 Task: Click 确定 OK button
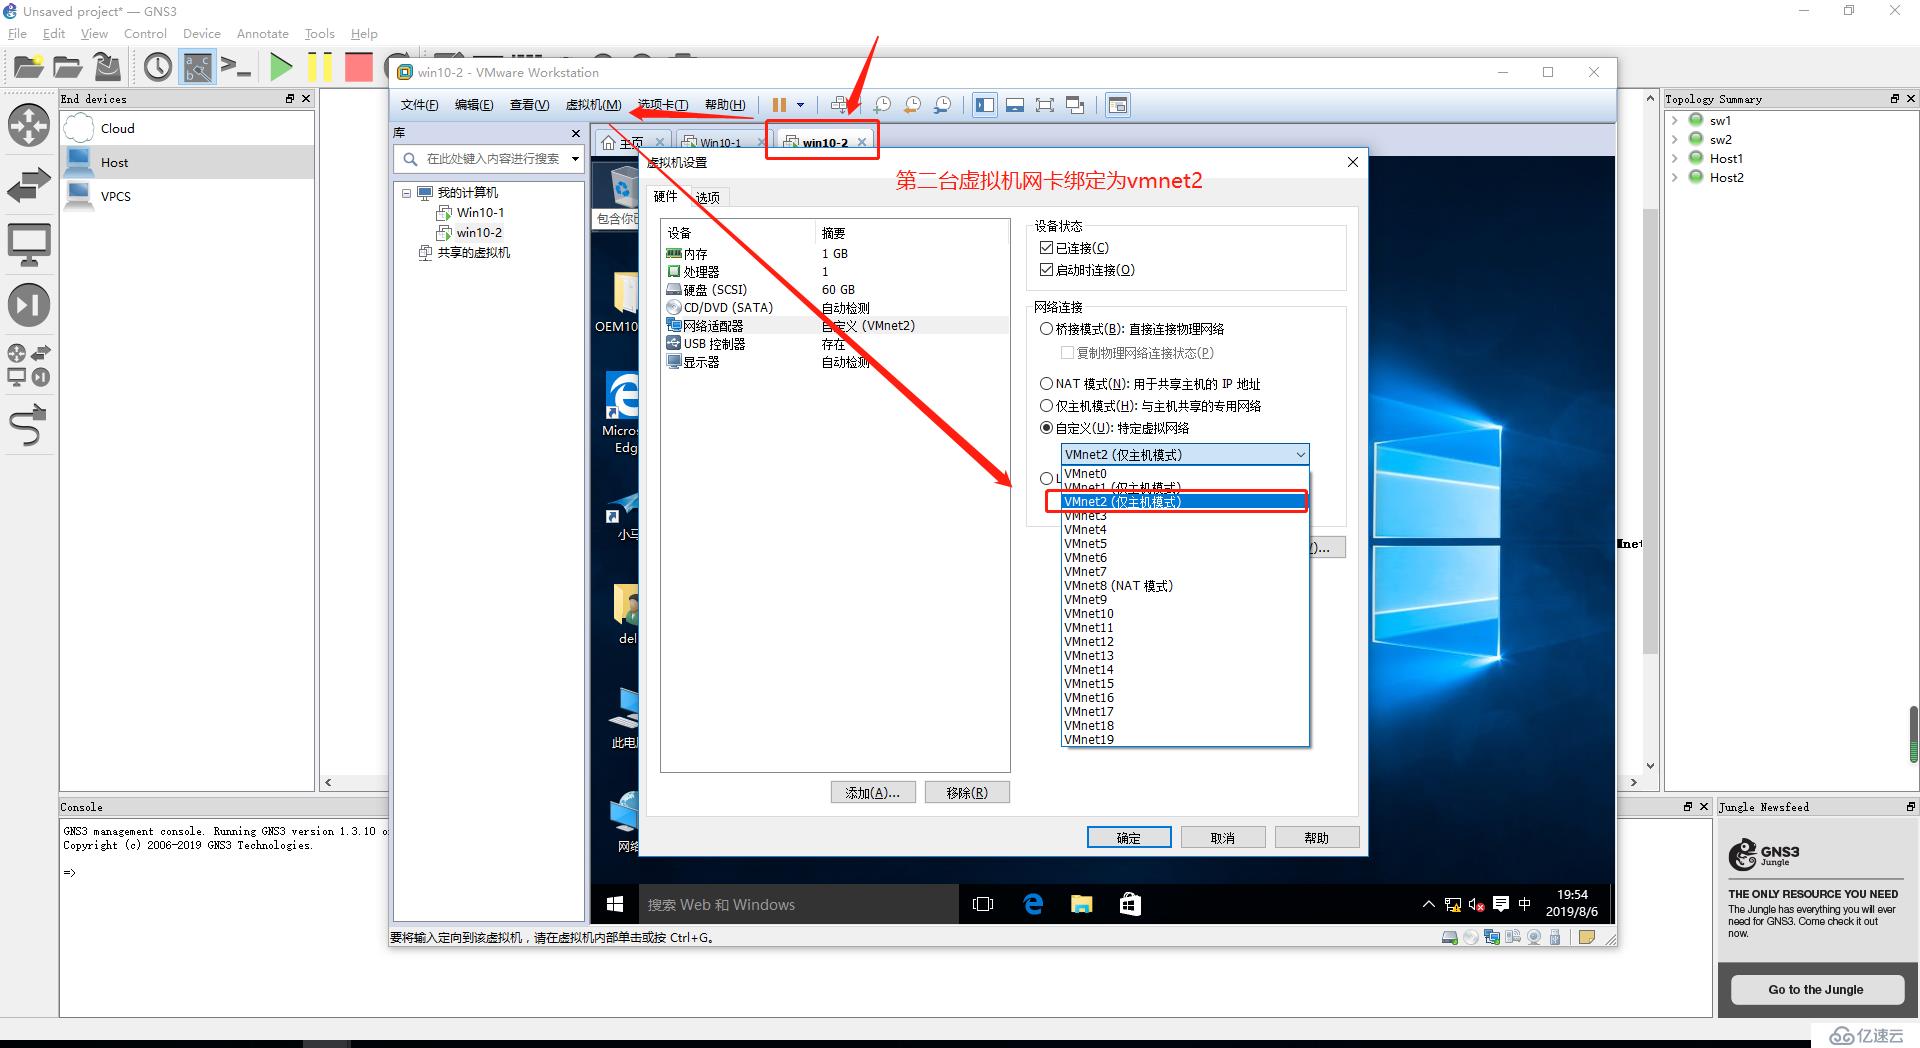[x=1129, y=838]
